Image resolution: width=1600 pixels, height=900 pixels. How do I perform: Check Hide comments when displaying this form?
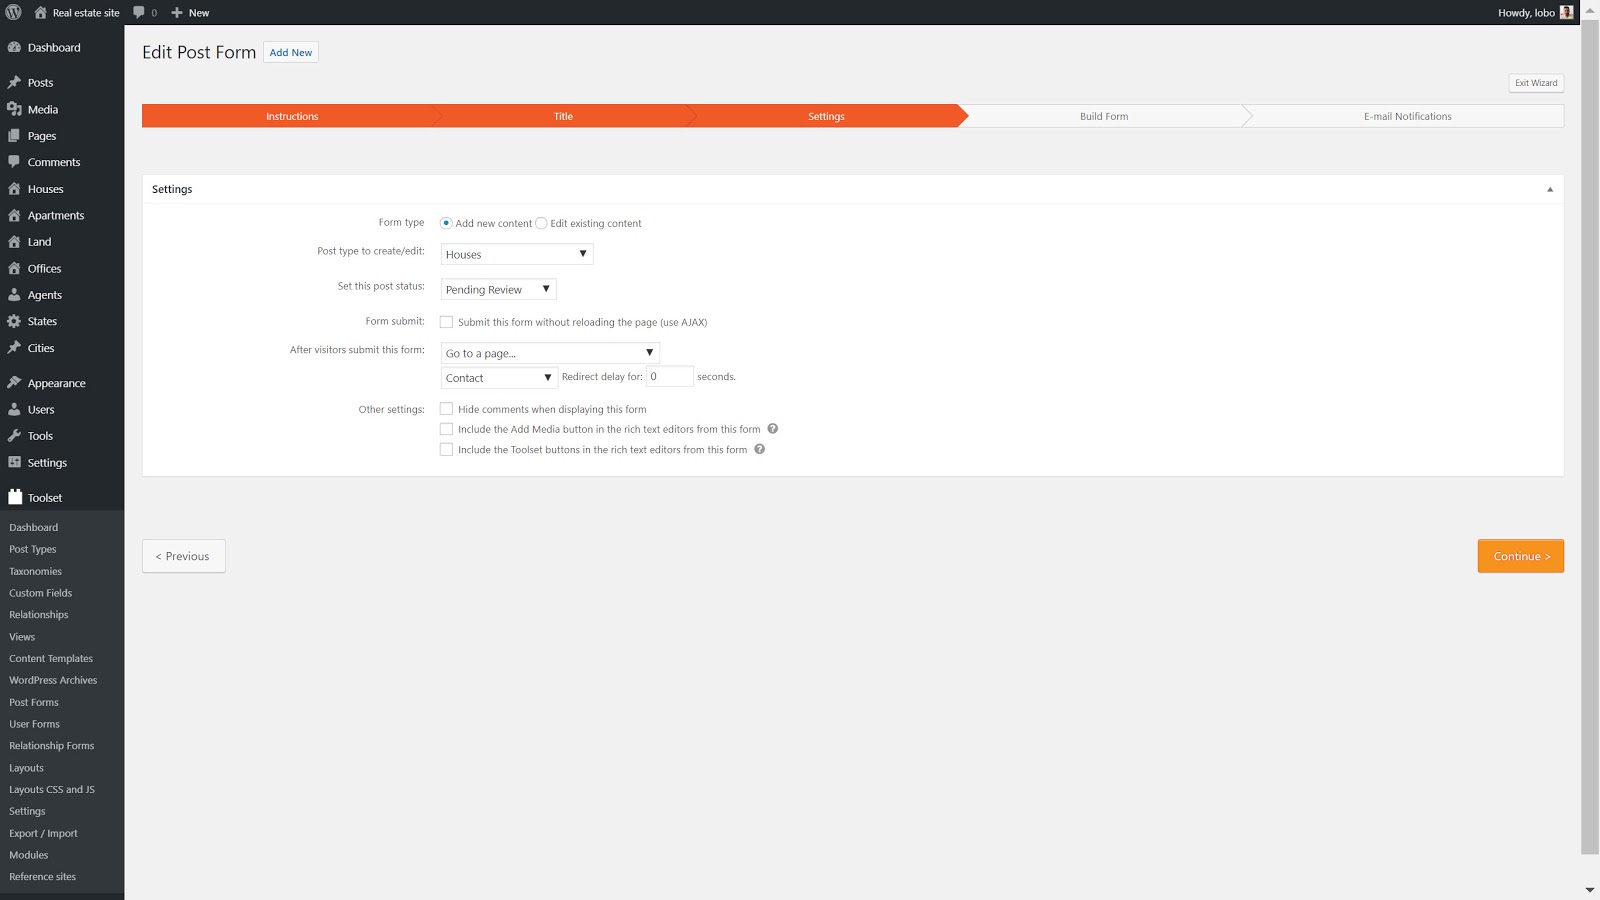pyautogui.click(x=446, y=409)
